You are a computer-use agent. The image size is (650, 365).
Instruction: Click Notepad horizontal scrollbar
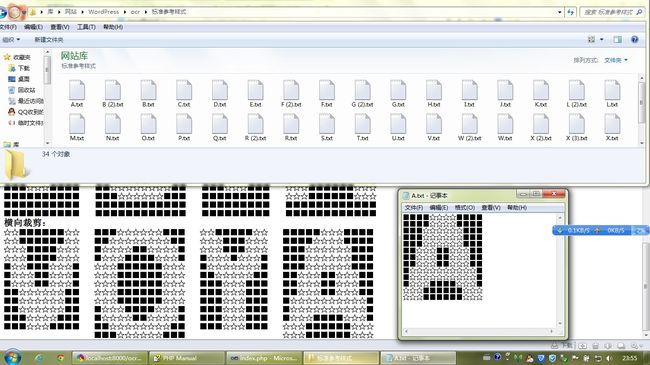pos(479,331)
